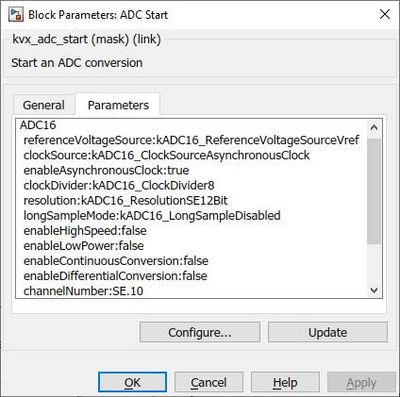The image size is (400, 397).
Task: Click the clockDivider parameter line
Action: point(119,185)
